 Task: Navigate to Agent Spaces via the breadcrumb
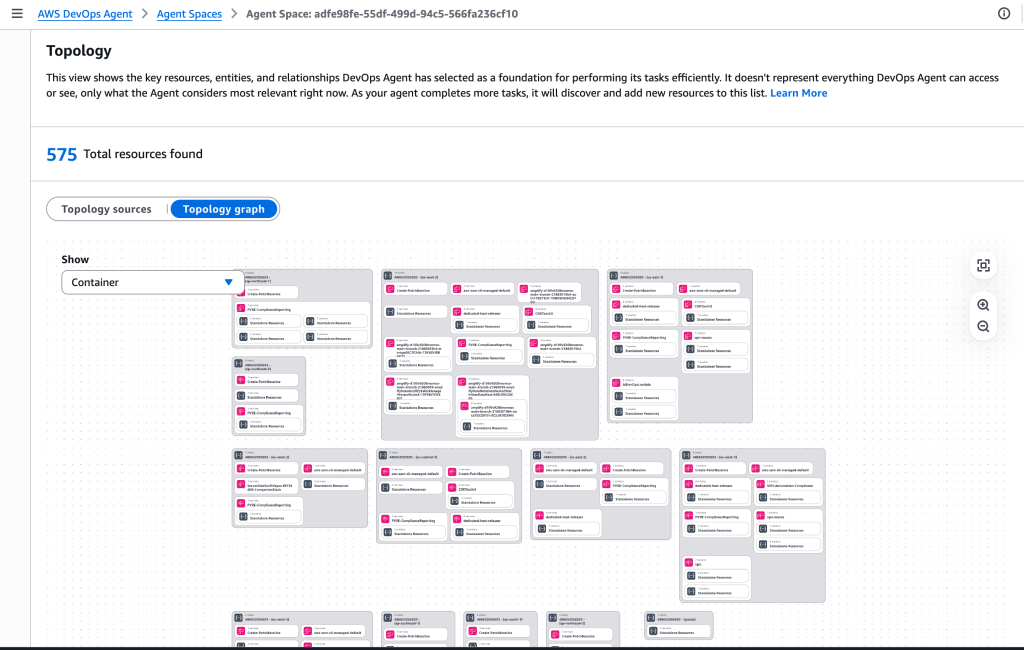click(188, 13)
